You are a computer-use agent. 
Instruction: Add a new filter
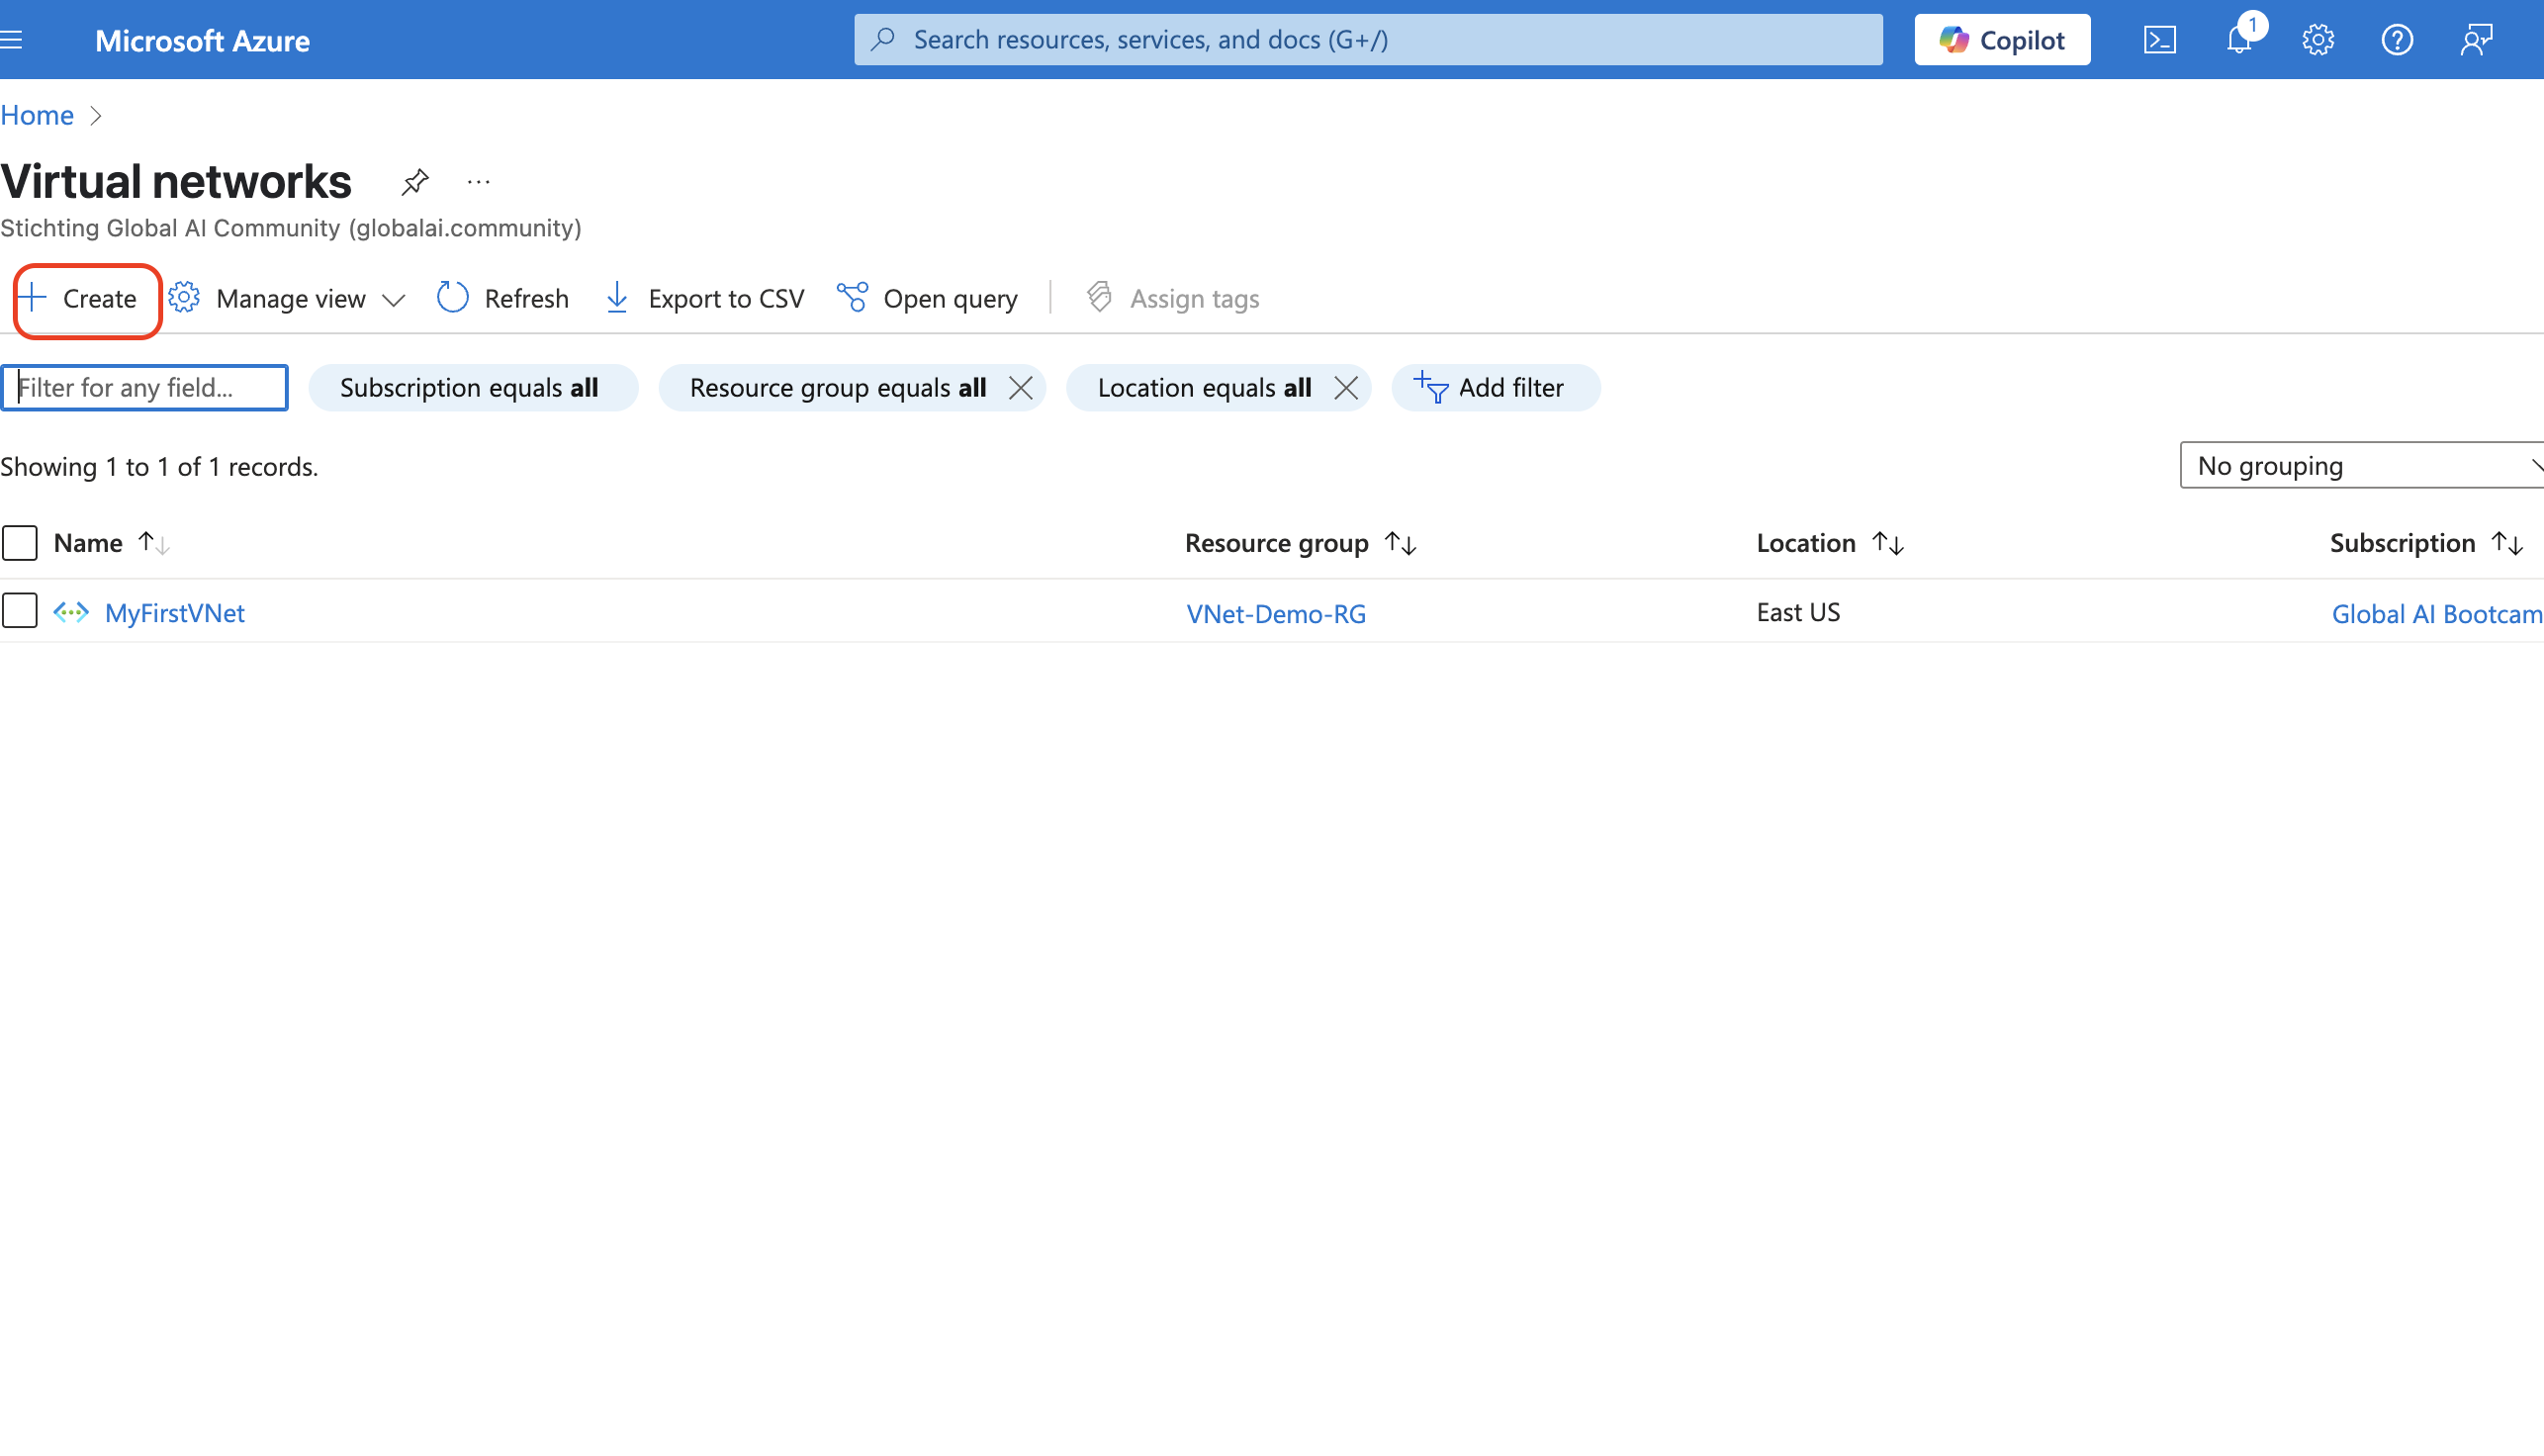1494,388
